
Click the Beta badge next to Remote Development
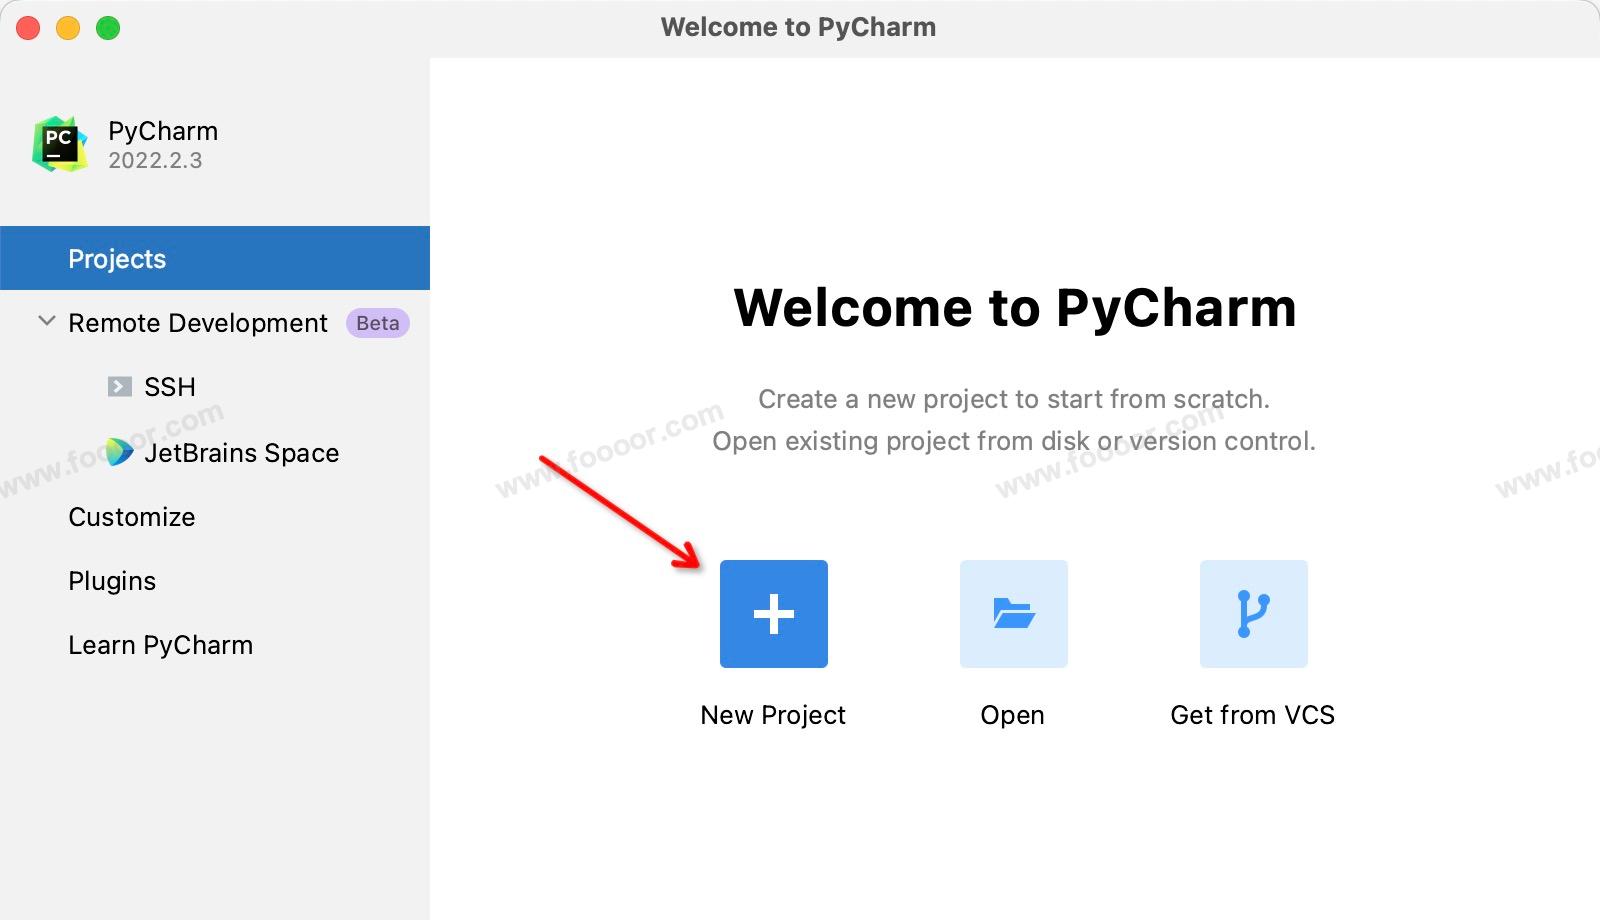pos(377,323)
